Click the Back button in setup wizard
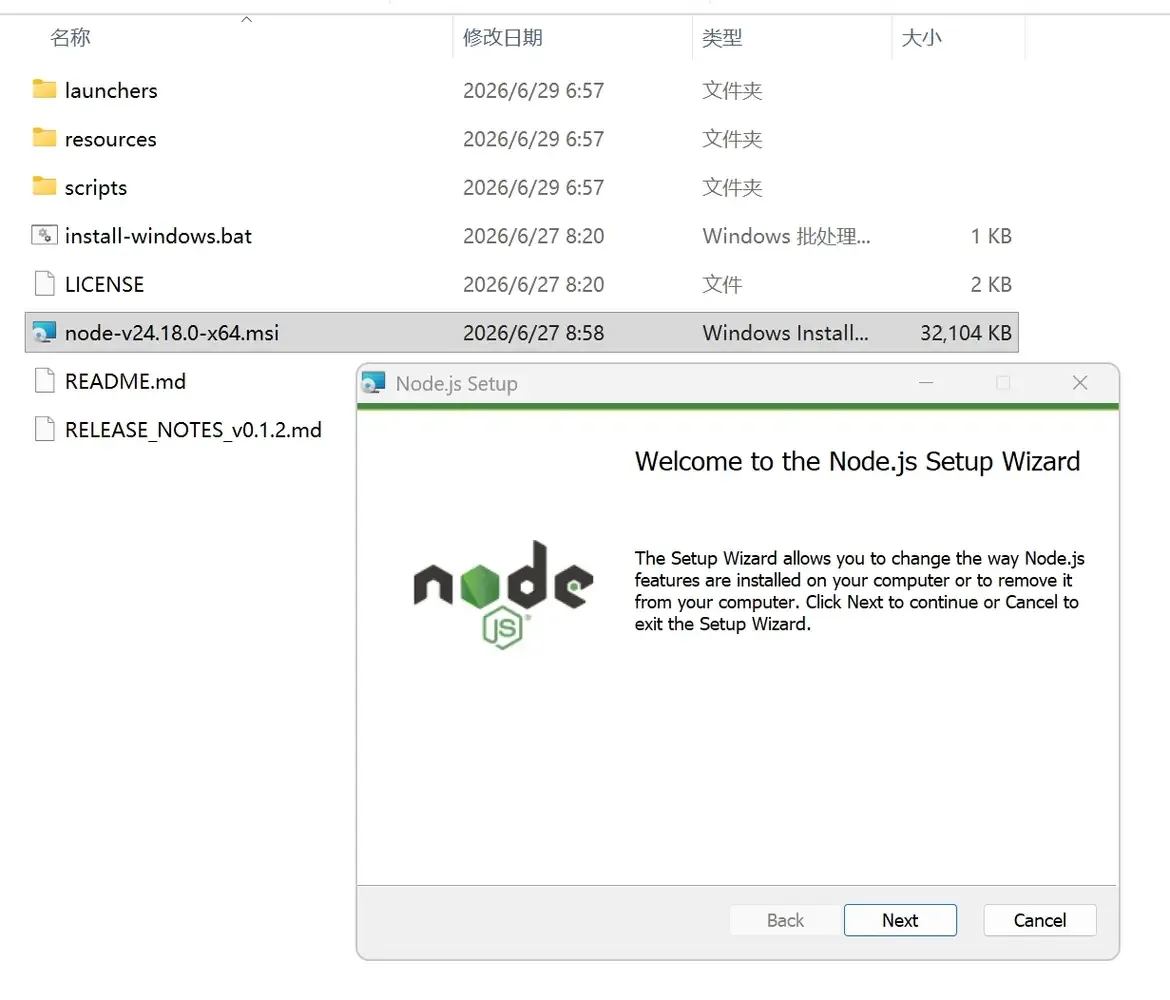1170x1000 pixels. [x=785, y=920]
